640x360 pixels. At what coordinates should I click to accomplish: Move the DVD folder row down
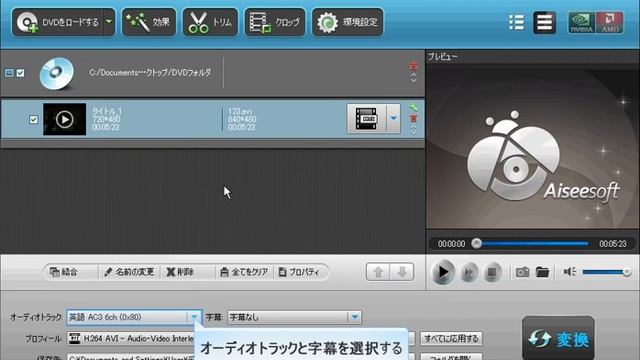coord(413,80)
